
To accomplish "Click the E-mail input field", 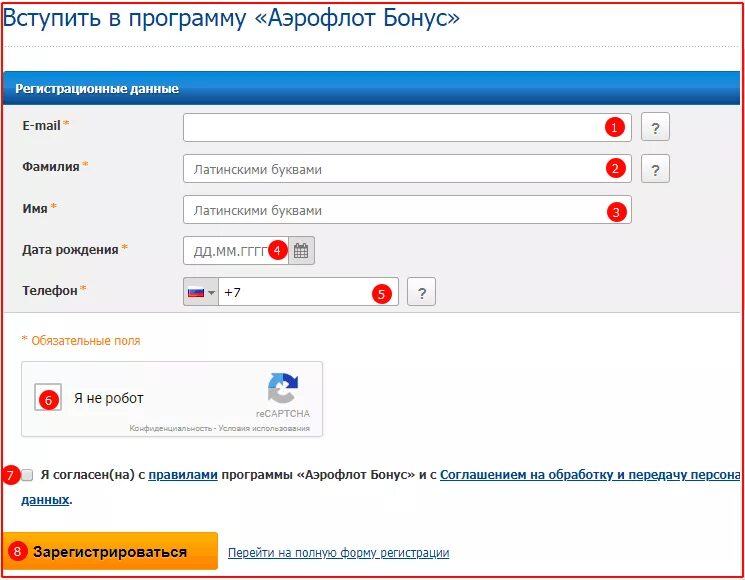I will [407, 127].
